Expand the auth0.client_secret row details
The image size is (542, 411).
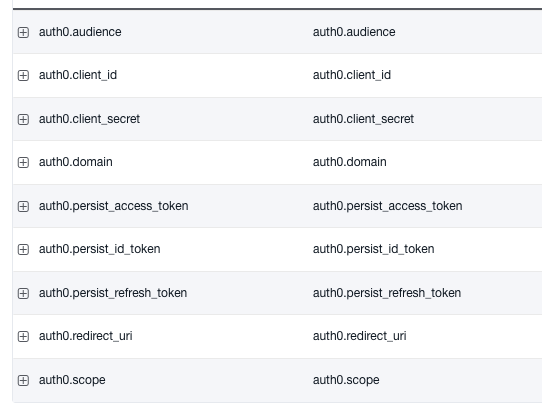pos(23,120)
